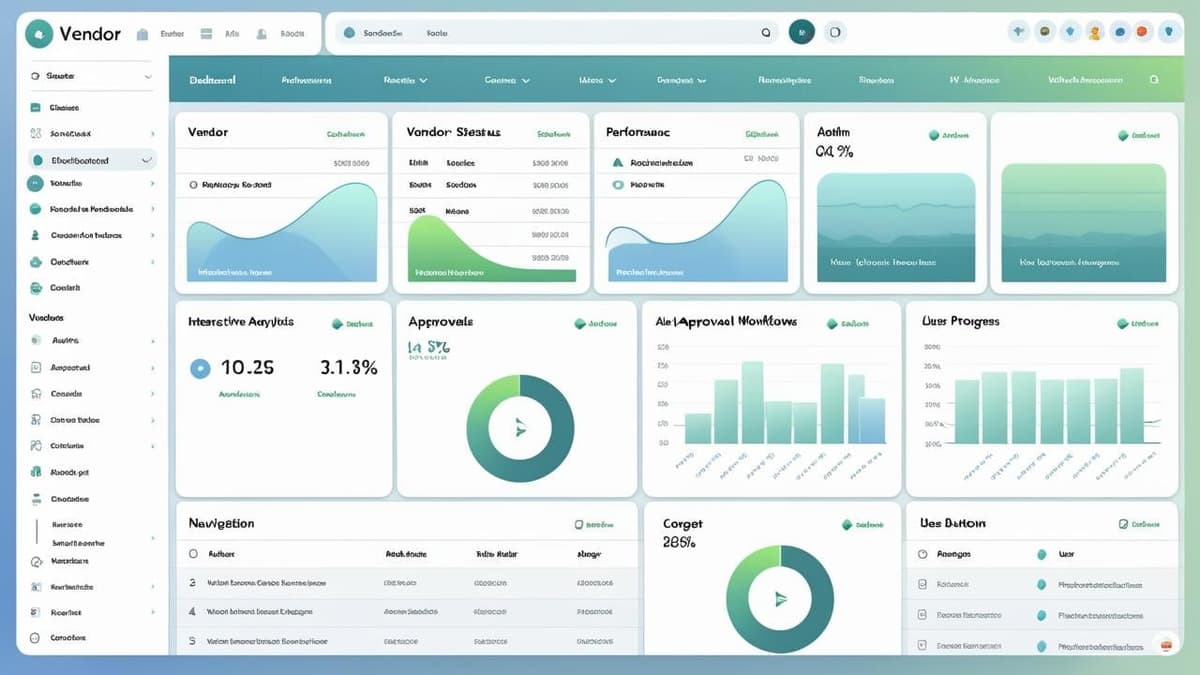Screen dimensions: 1200x675
Task: Open the link beside the Uses Progress title
Action: pos(1135,322)
